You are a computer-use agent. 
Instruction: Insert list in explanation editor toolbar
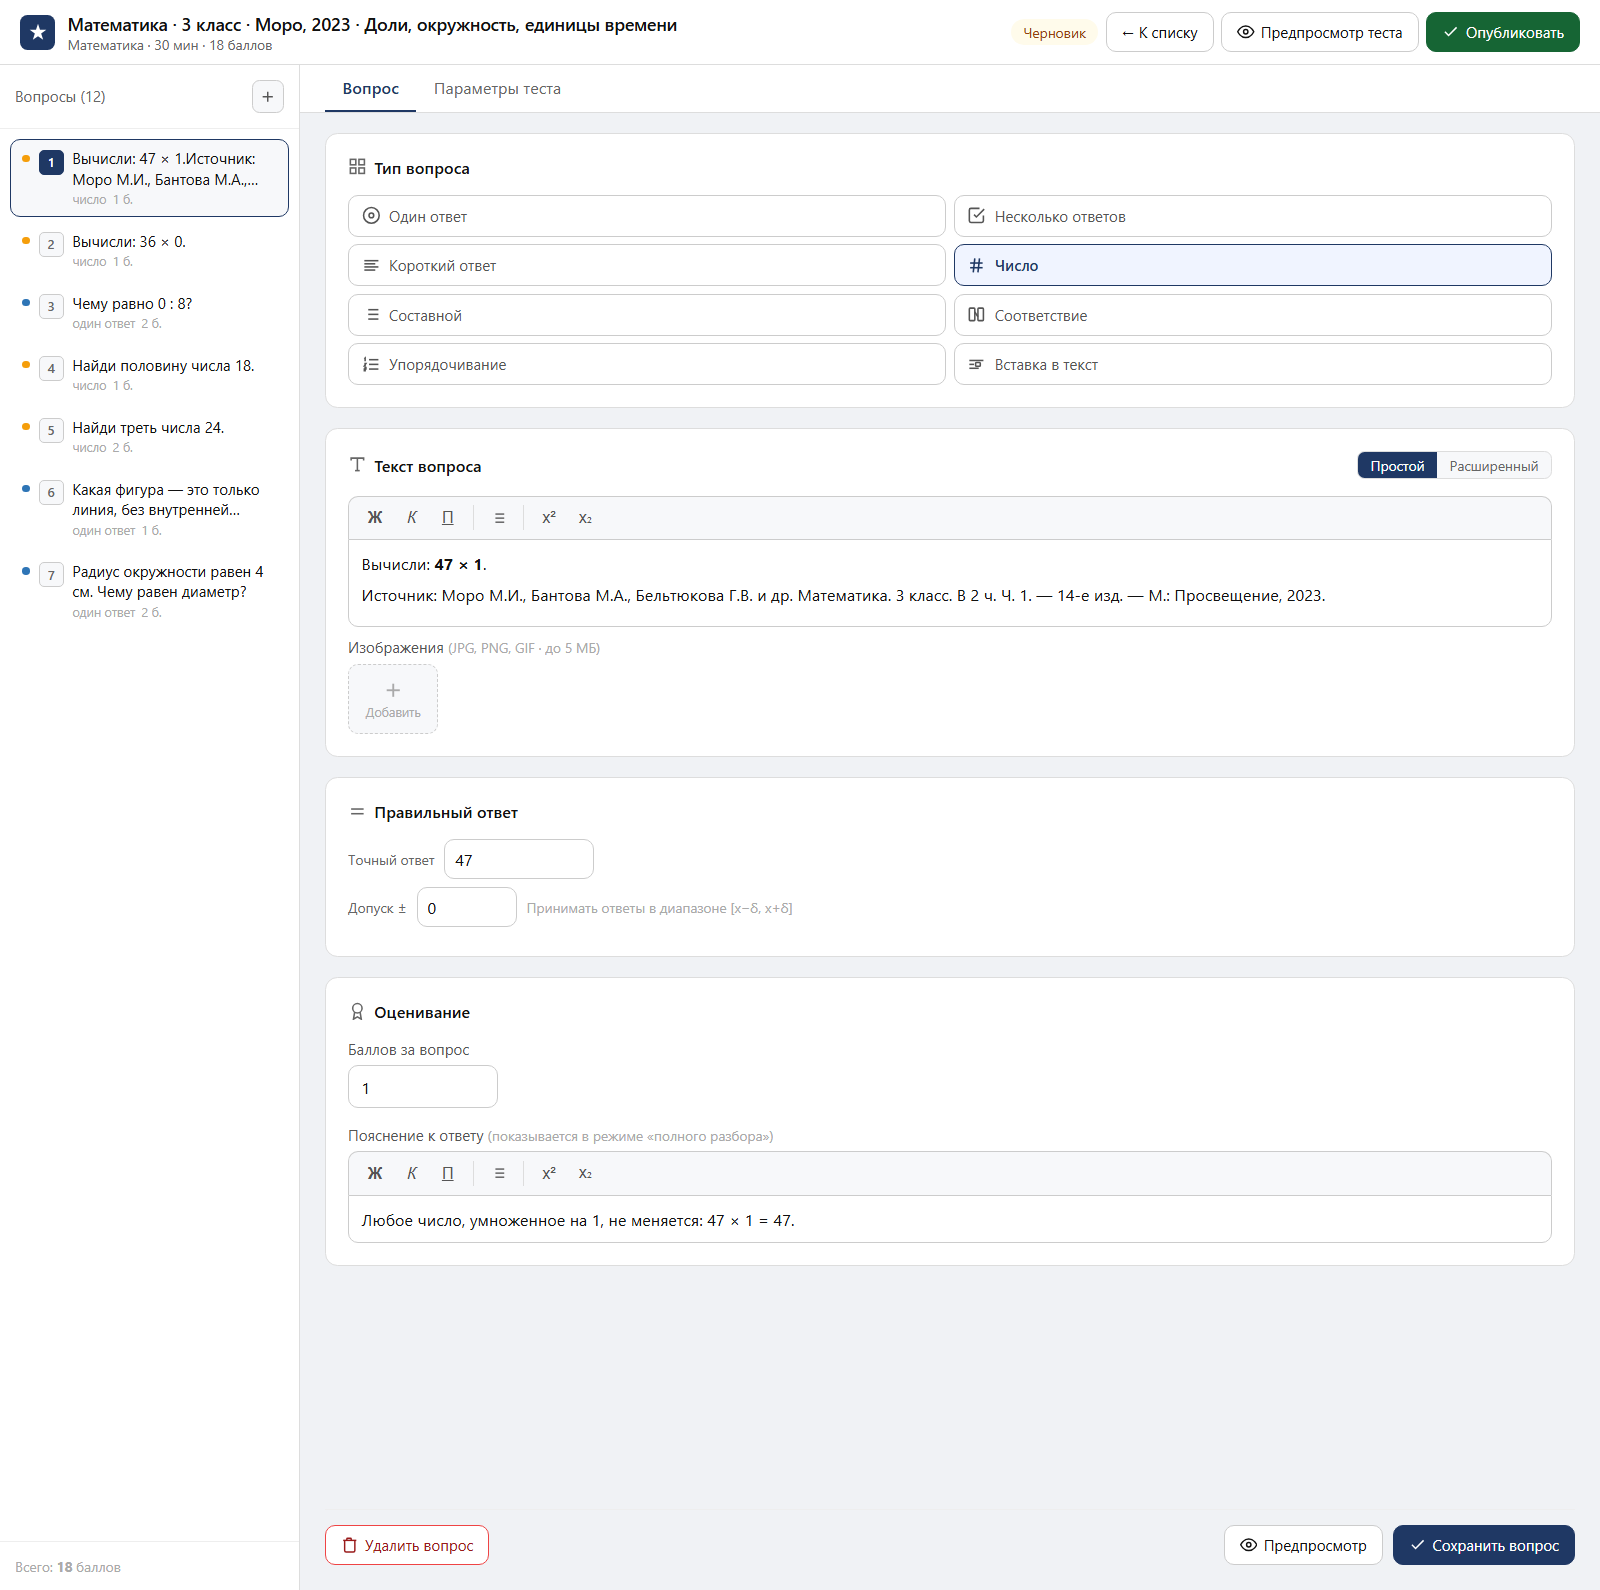tap(499, 1174)
